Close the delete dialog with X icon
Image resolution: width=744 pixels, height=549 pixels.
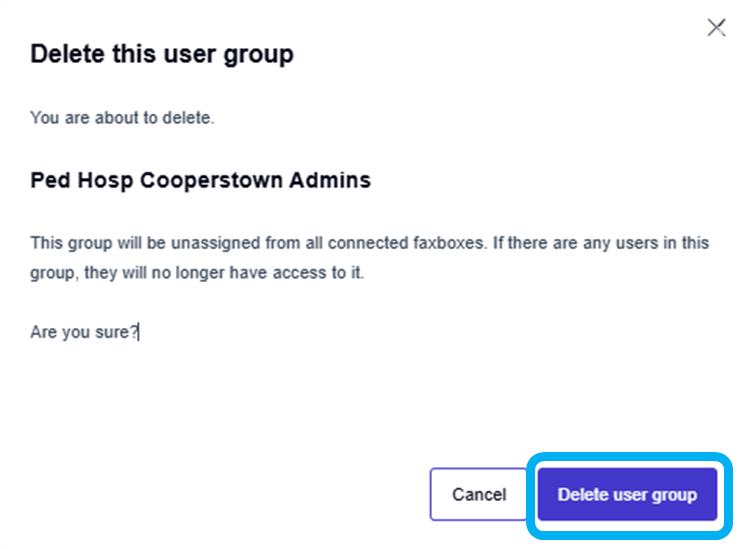click(x=716, y=28)
